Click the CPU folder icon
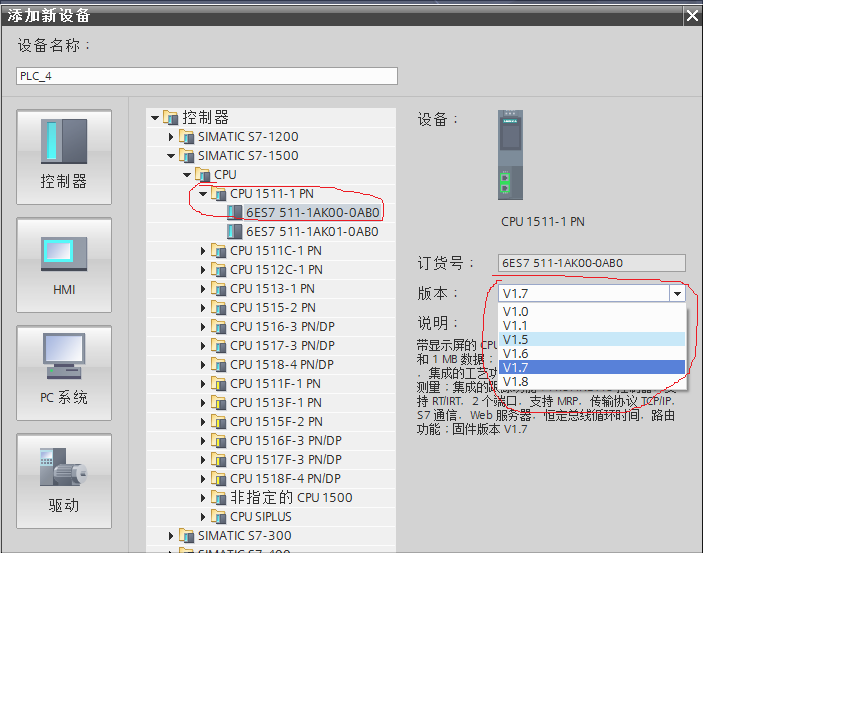The image size is (856, 728). tap(203, 175)
